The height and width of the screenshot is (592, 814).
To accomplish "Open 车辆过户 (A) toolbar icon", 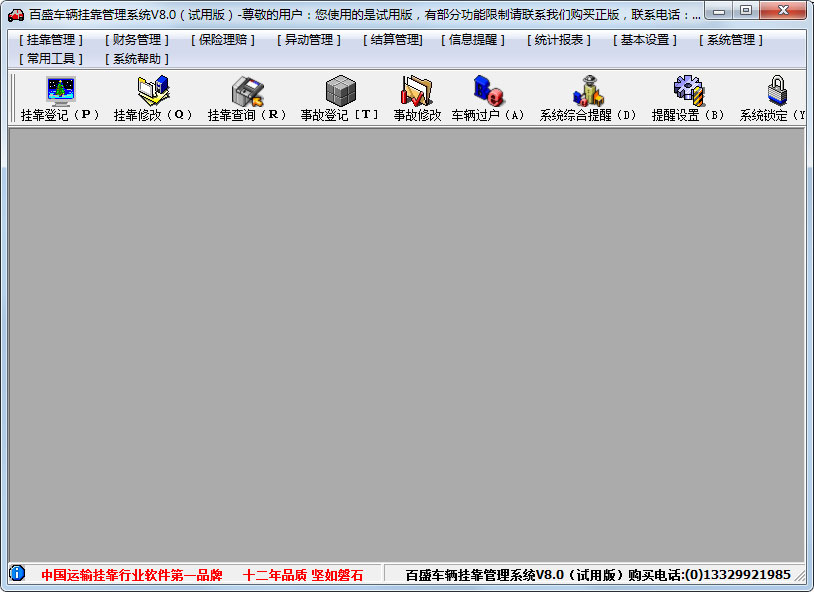I will coord(488,91).
